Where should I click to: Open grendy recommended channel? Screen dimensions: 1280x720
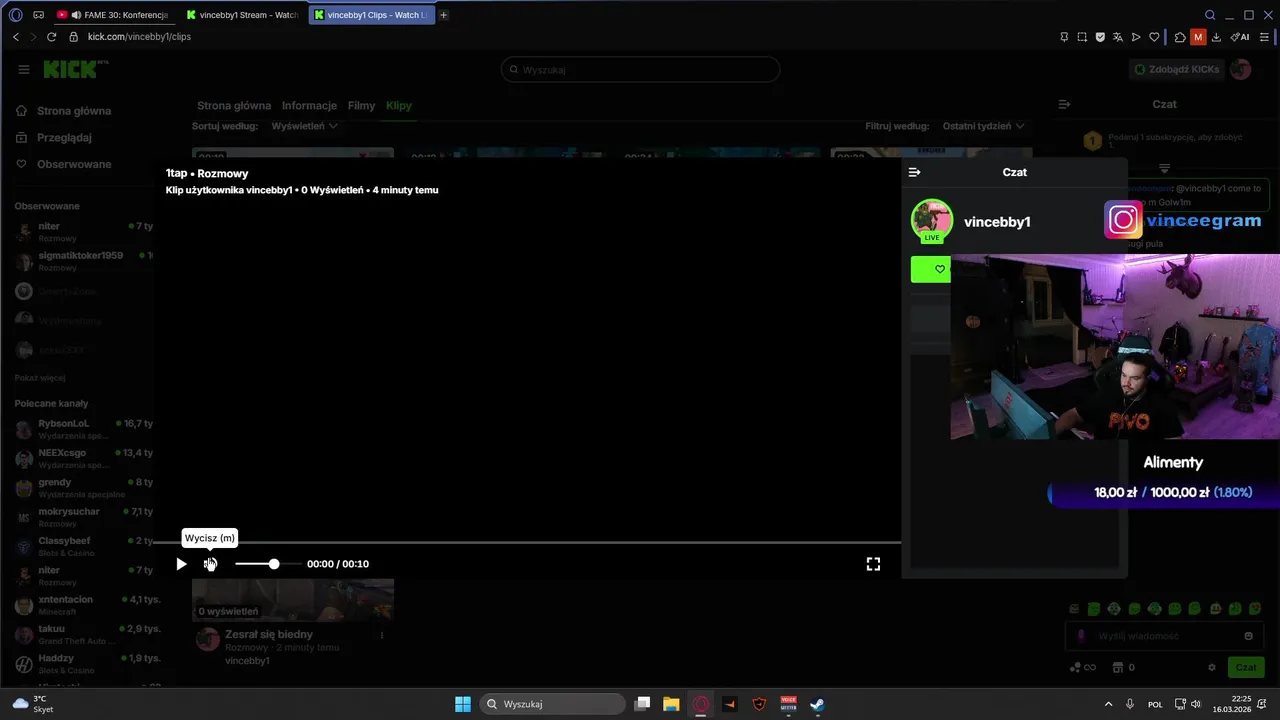pyautogui.click(x=84, y=488)
